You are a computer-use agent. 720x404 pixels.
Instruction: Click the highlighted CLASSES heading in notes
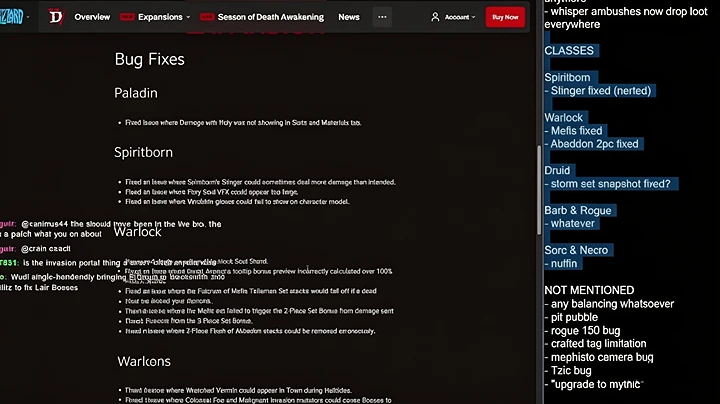(x=569, y=50)
